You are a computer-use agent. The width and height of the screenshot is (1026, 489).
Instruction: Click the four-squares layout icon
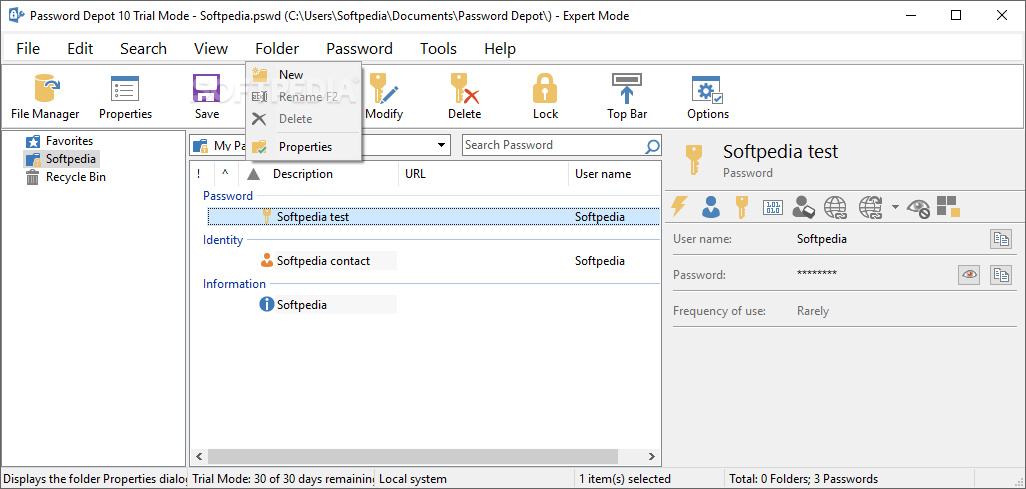tap(948, 206)
